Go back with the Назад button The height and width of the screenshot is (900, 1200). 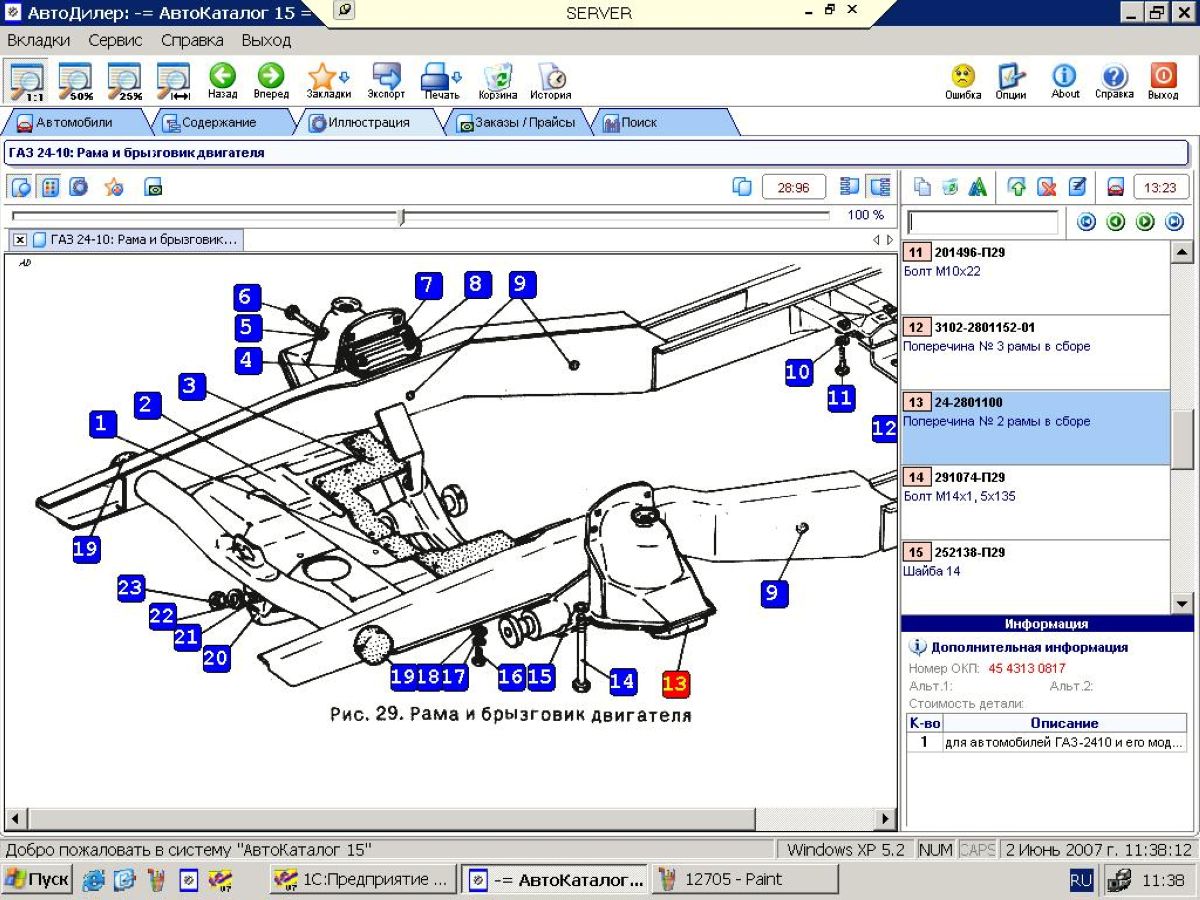point(222,82)
